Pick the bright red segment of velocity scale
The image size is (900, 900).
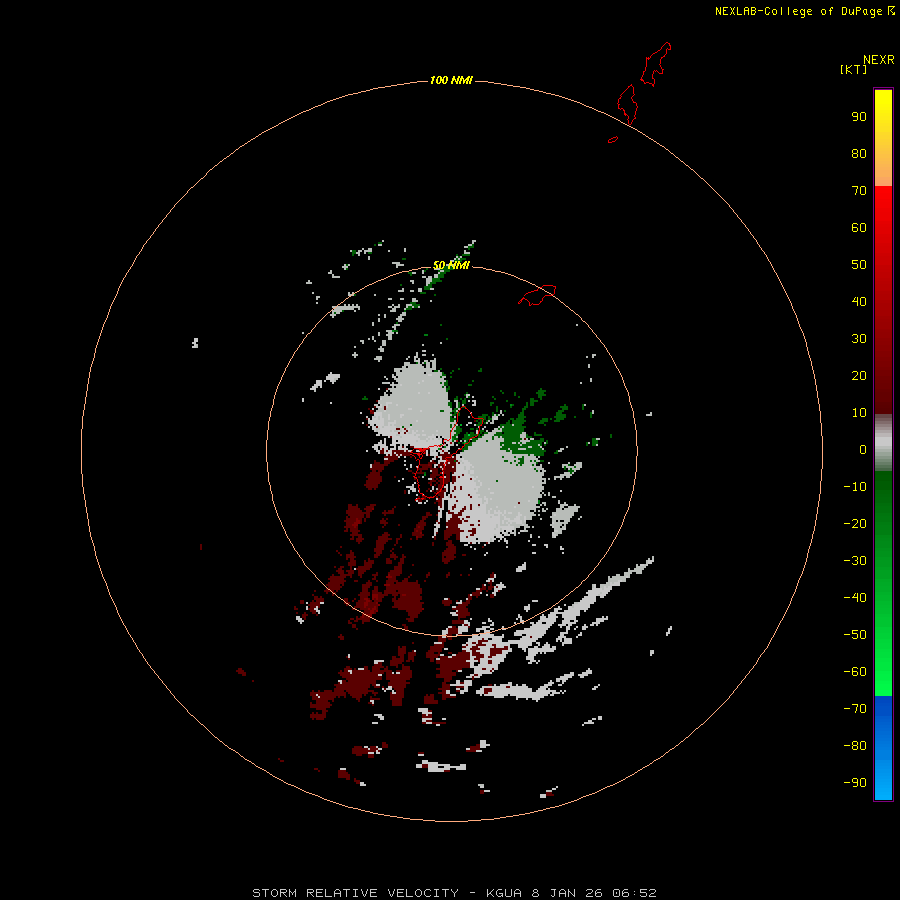(x=883, y=300)
